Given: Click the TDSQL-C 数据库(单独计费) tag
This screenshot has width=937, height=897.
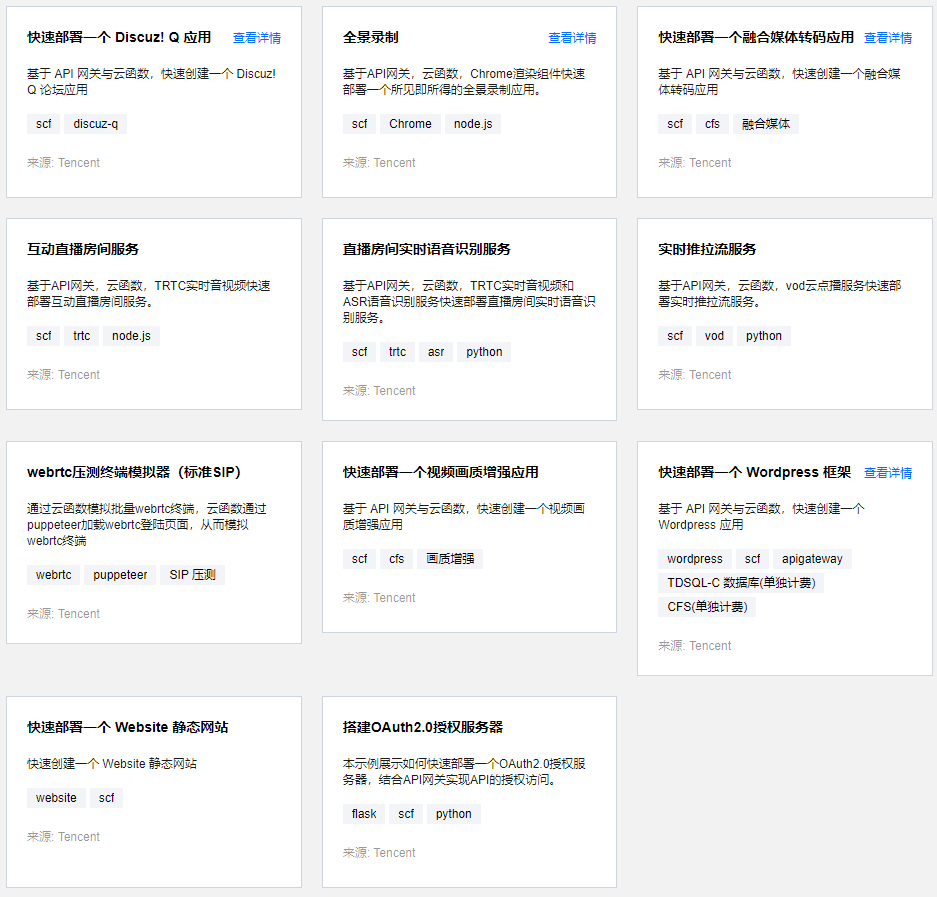Looking at the screenshot, I should (741, 583).
